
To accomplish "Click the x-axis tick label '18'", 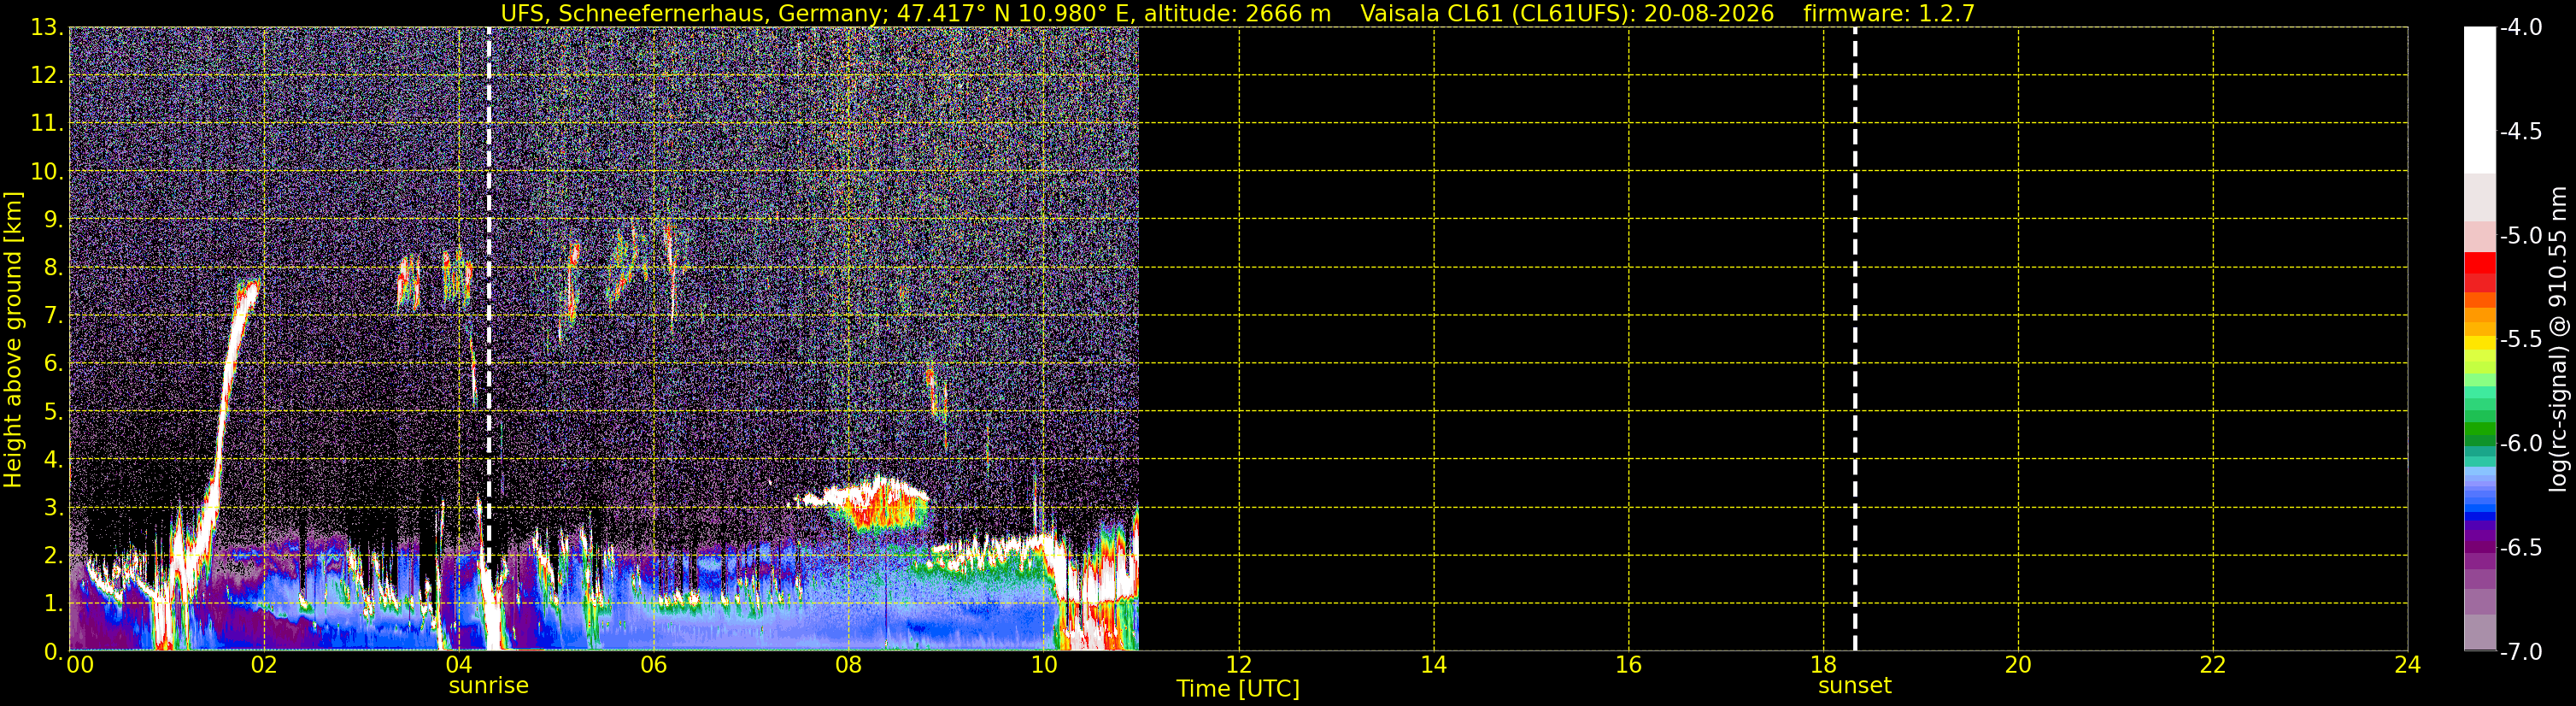I will 1824,666.
